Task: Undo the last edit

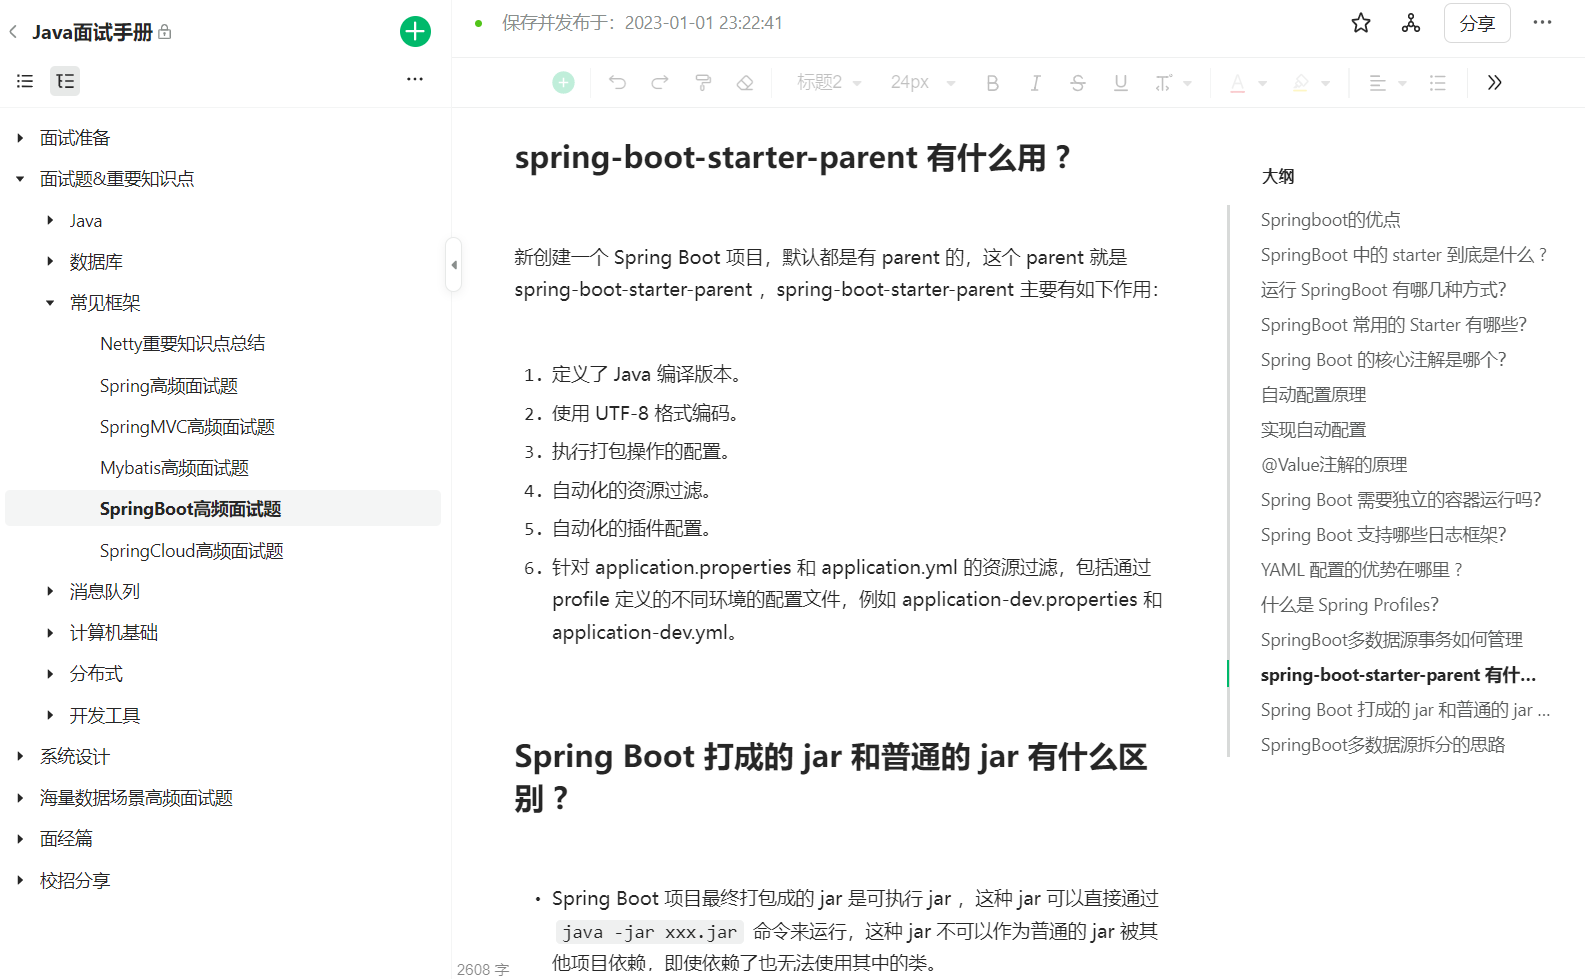Action: 617,83
